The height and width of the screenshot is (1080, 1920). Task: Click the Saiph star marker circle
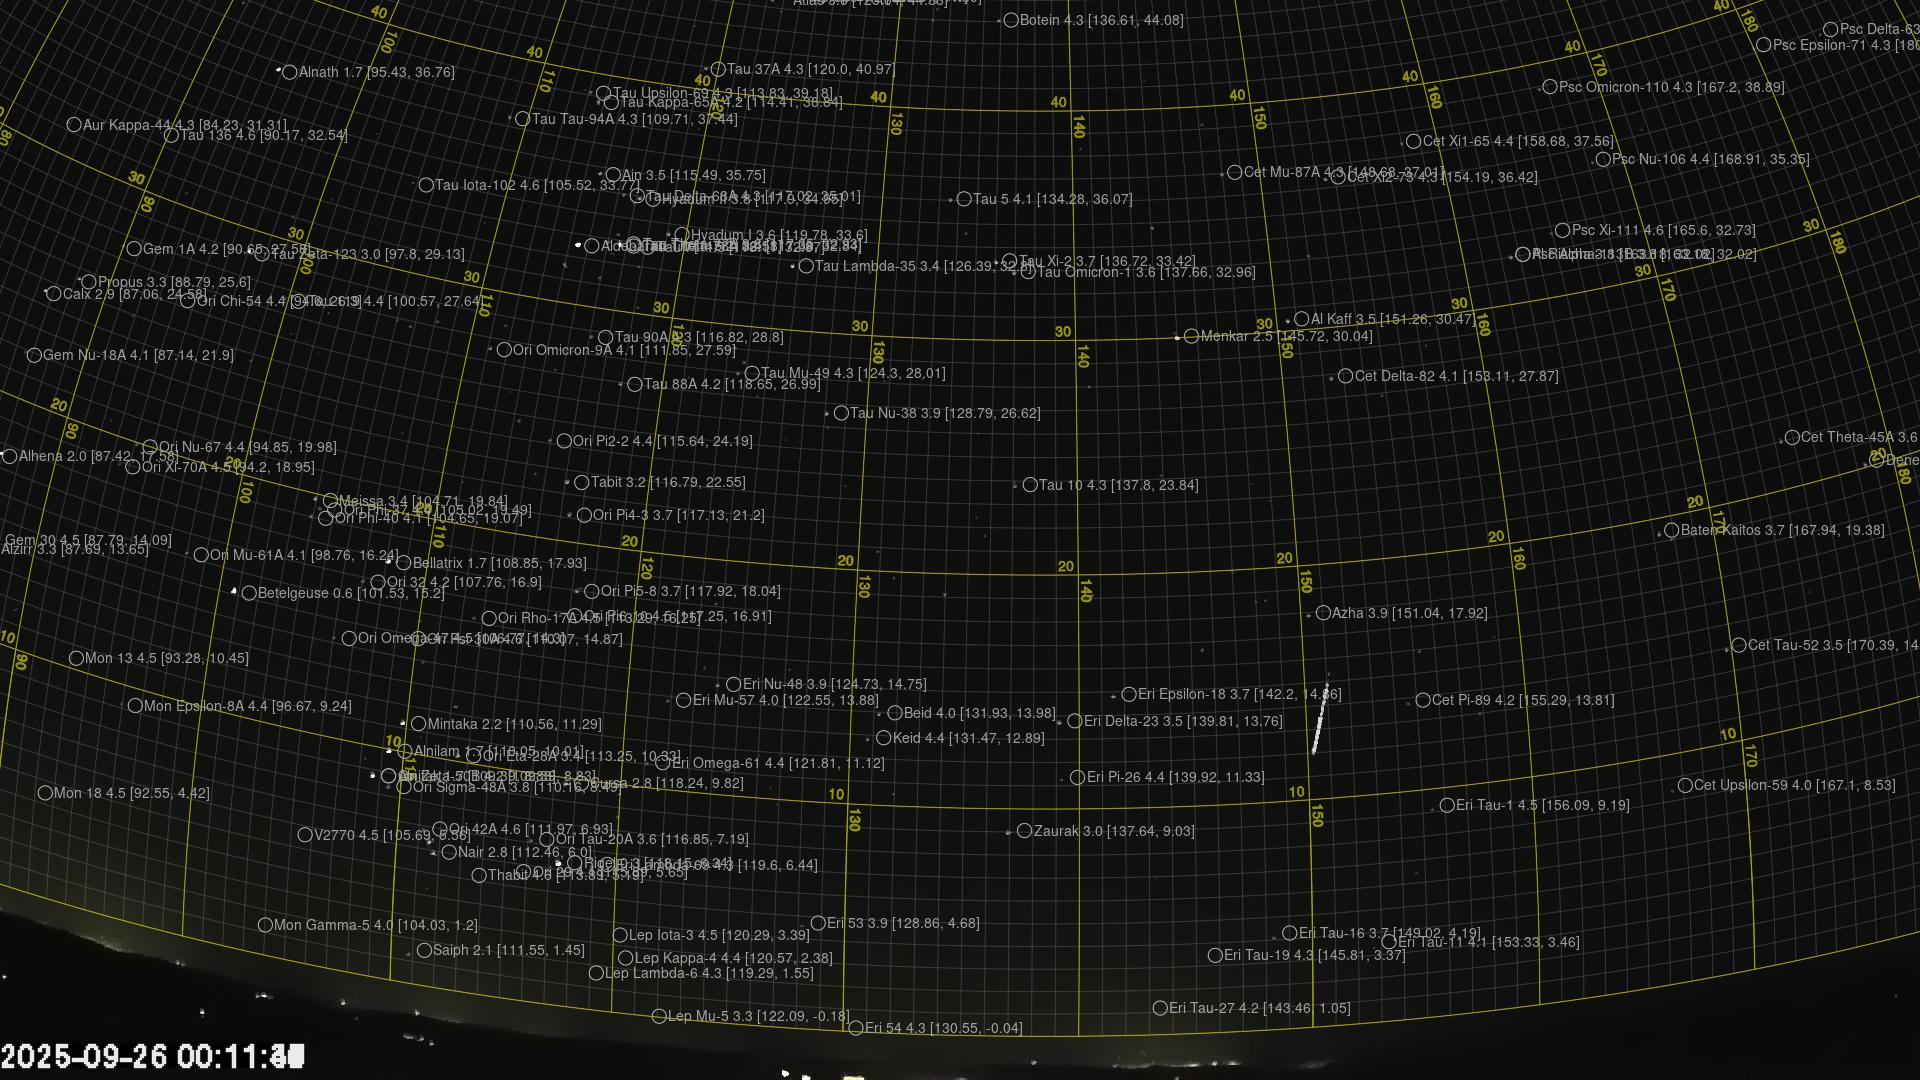[424, 950]
